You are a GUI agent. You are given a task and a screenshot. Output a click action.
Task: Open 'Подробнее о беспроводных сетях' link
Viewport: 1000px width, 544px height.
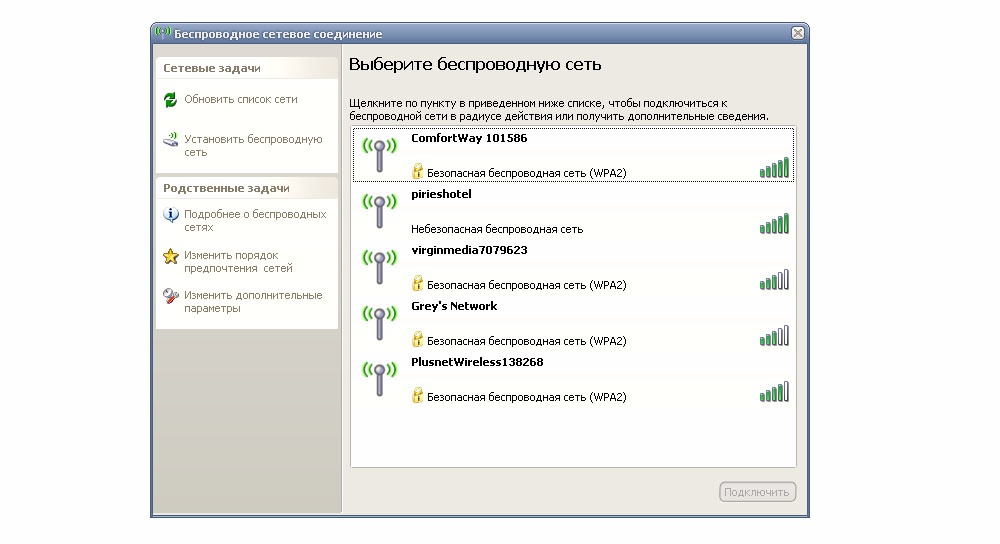pyautogui.click(x=255, y=221)
